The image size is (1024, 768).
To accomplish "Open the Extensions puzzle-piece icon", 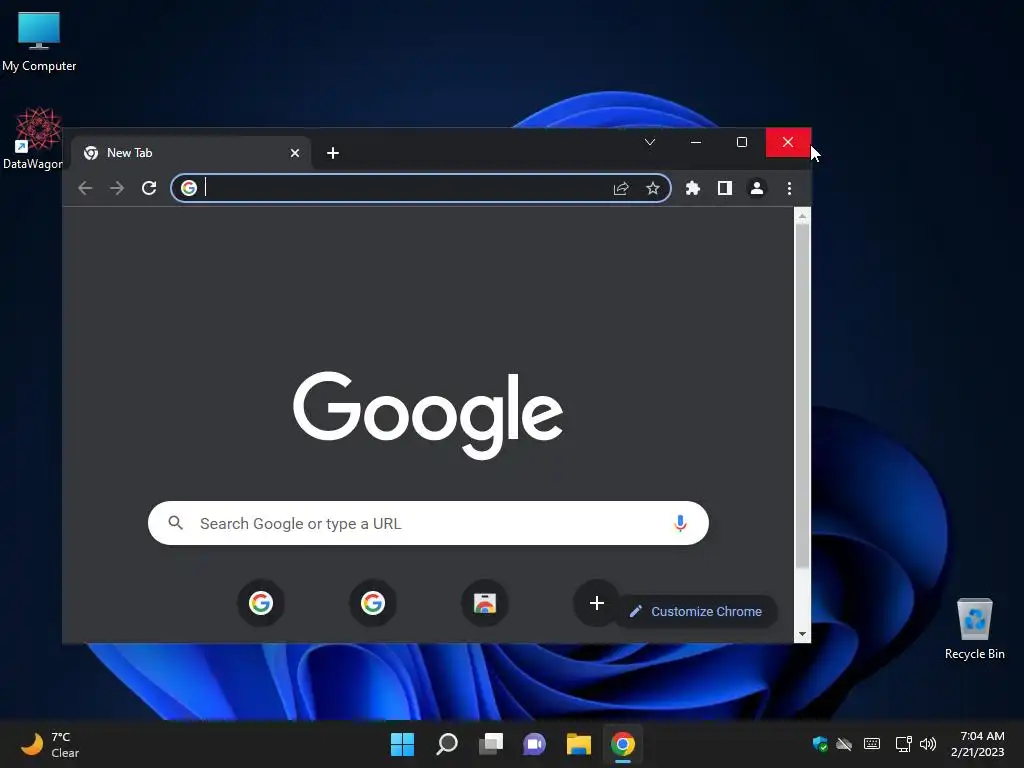I will [693, 189].
